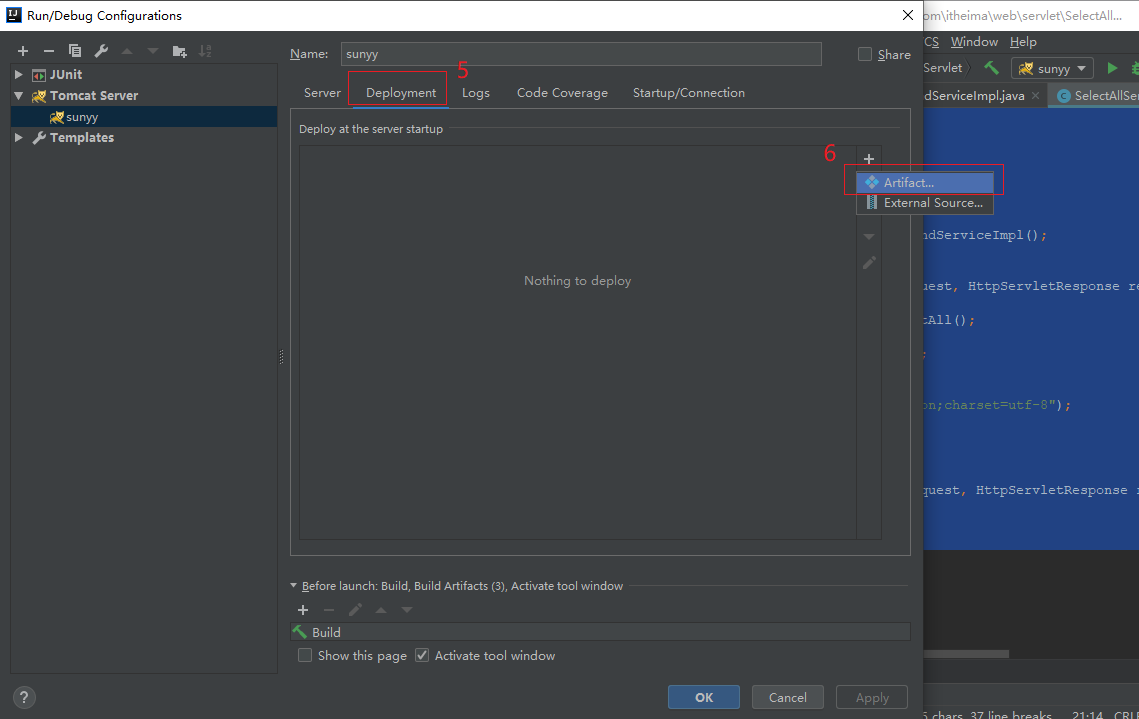This screenshot has width=1139, height=719.
Task: Open the sunyy run configuration dropdown
Action: [x=1053, y=68]
